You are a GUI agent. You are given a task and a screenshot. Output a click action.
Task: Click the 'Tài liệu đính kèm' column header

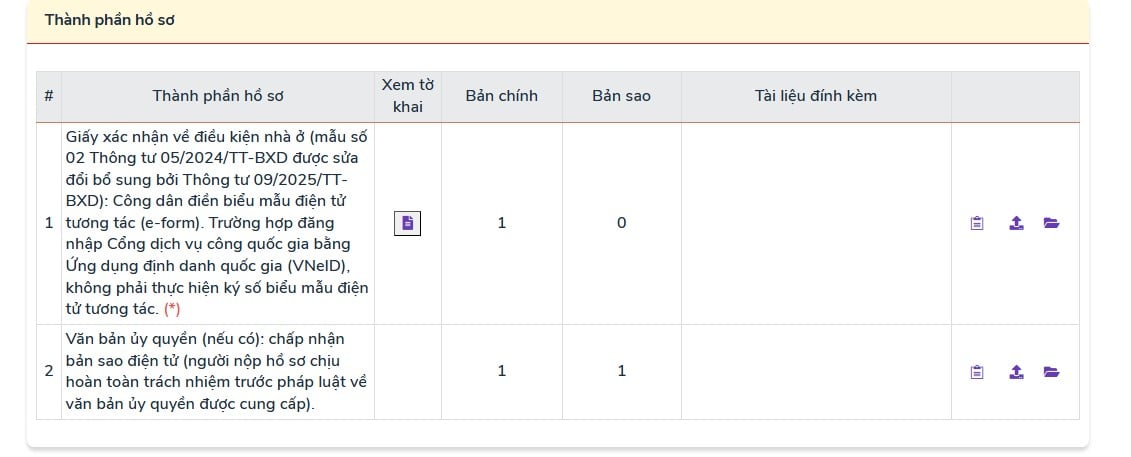(815, 96)
